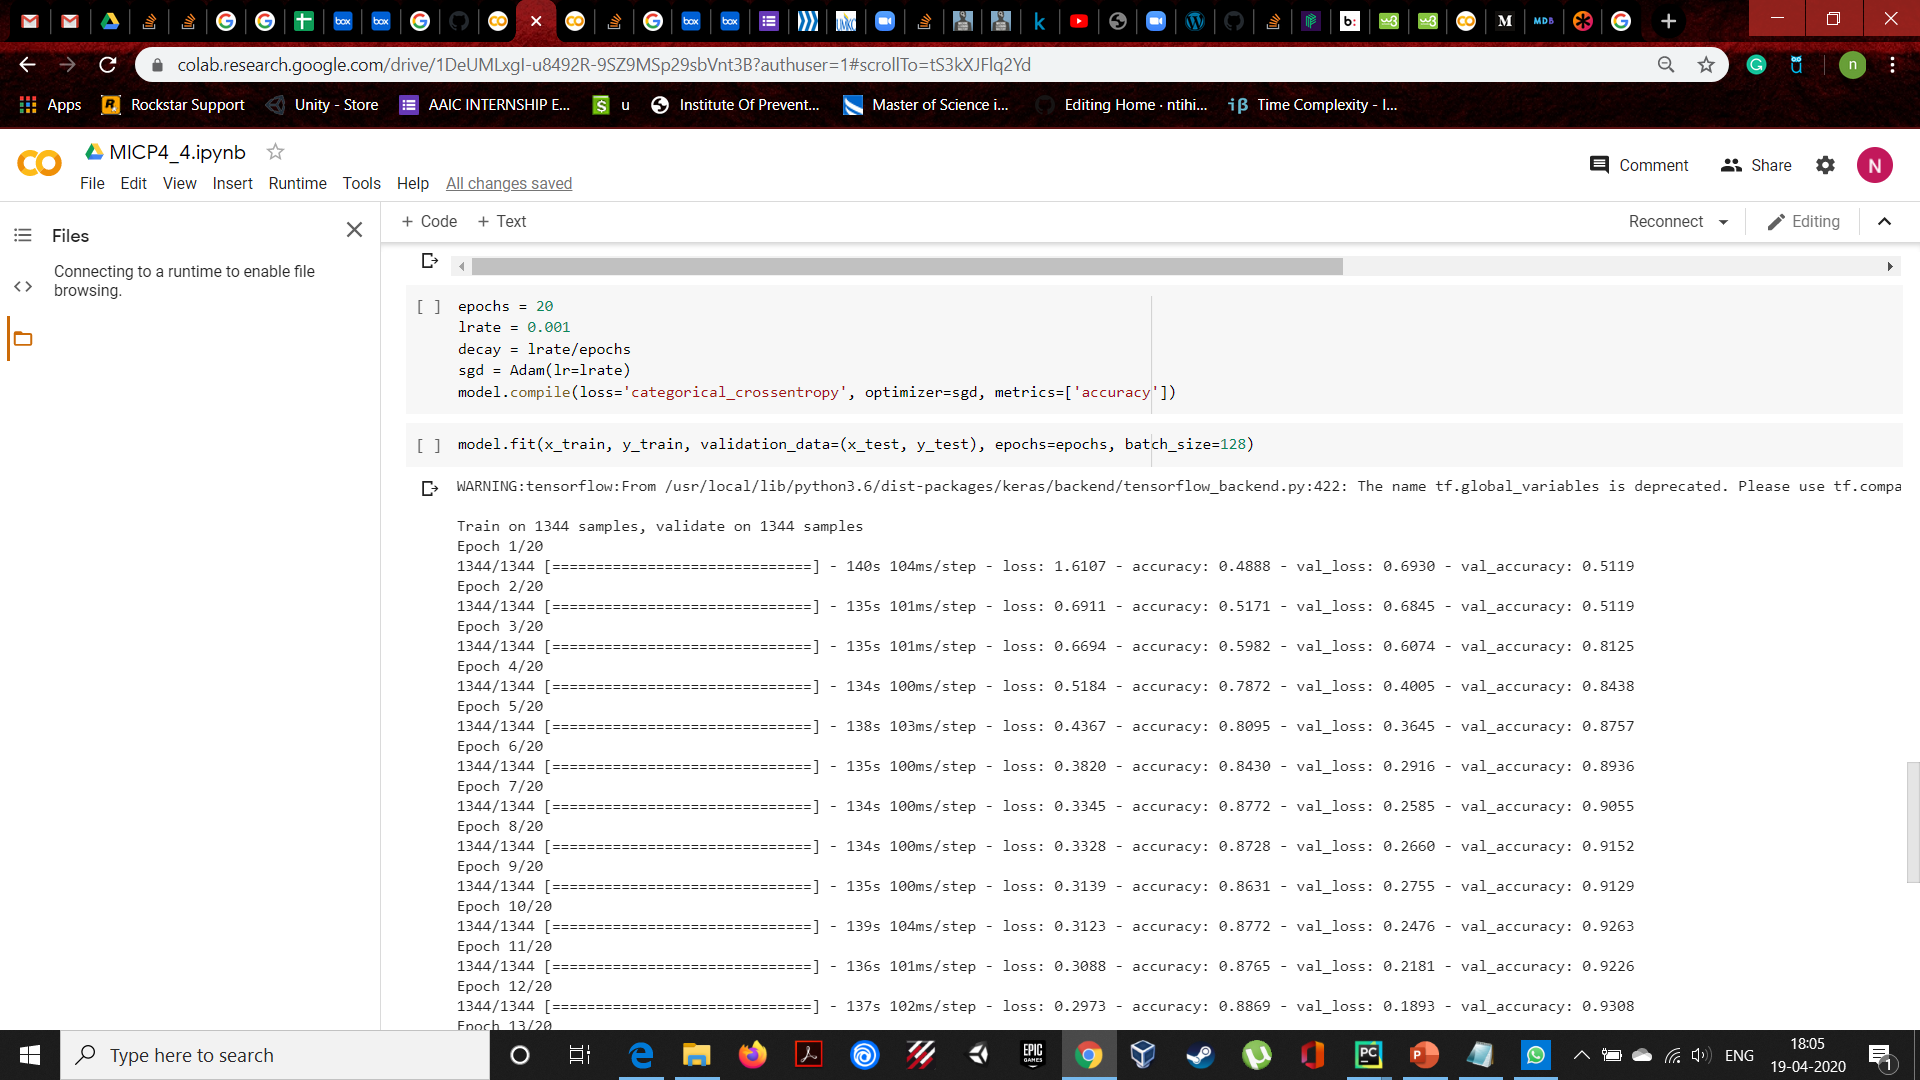Screen dimensions: 1920x1080
Task: Open the Insert menu
Action: 232,183
